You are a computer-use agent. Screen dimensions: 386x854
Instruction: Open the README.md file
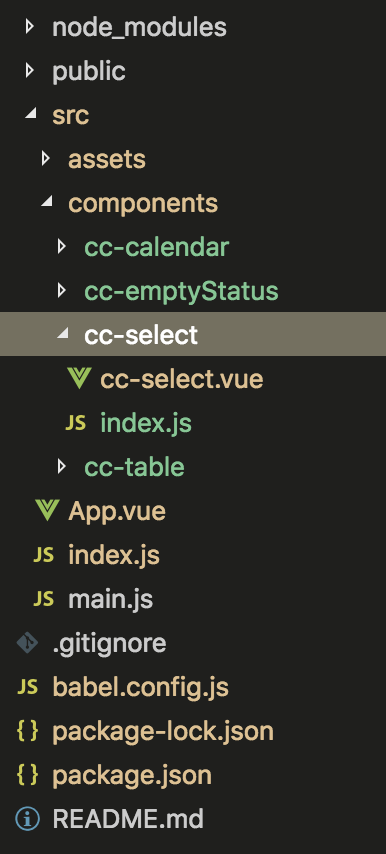point(128,819)
